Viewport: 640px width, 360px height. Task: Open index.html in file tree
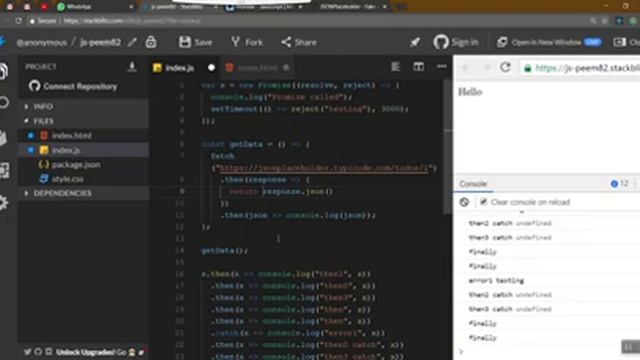point(83,136)
